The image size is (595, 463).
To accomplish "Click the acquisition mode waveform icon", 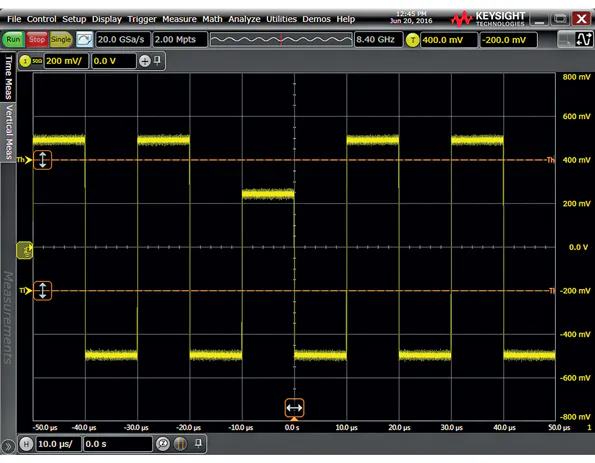I will click(x=84, y=39).
